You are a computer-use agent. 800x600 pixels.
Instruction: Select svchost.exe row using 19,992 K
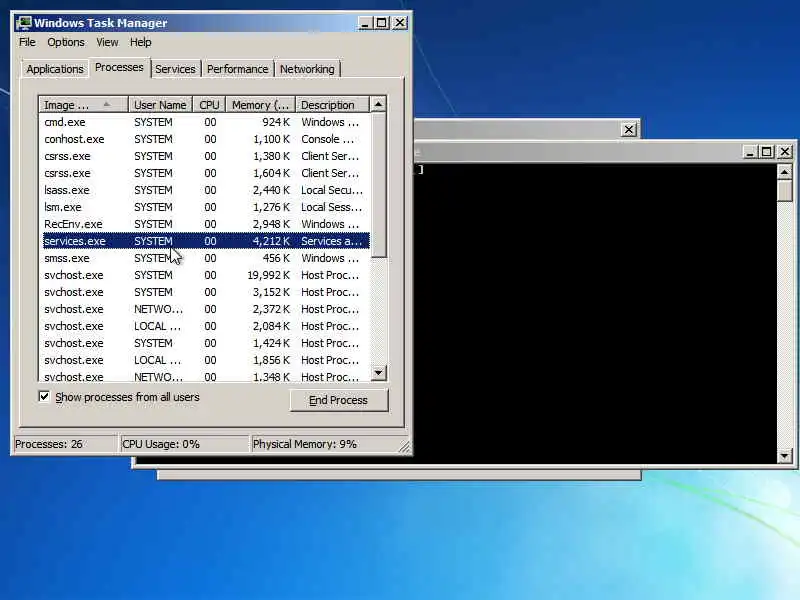pos(206,275)
